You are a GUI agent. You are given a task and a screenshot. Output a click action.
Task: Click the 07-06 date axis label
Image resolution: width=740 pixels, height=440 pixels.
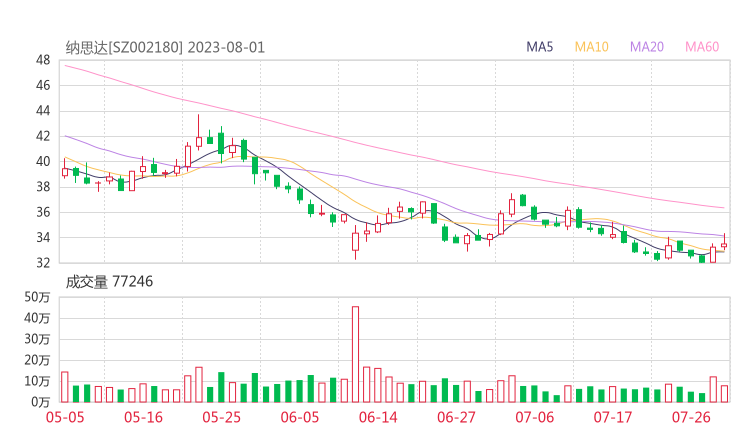535,417
